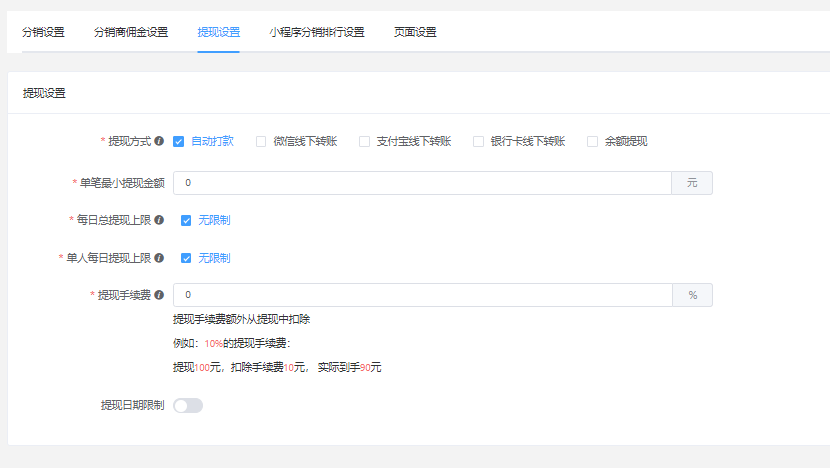Viewport: 830px width, 468px height.
Task: Click the 元 unit suffix
Action: click(x=692, y=183)
